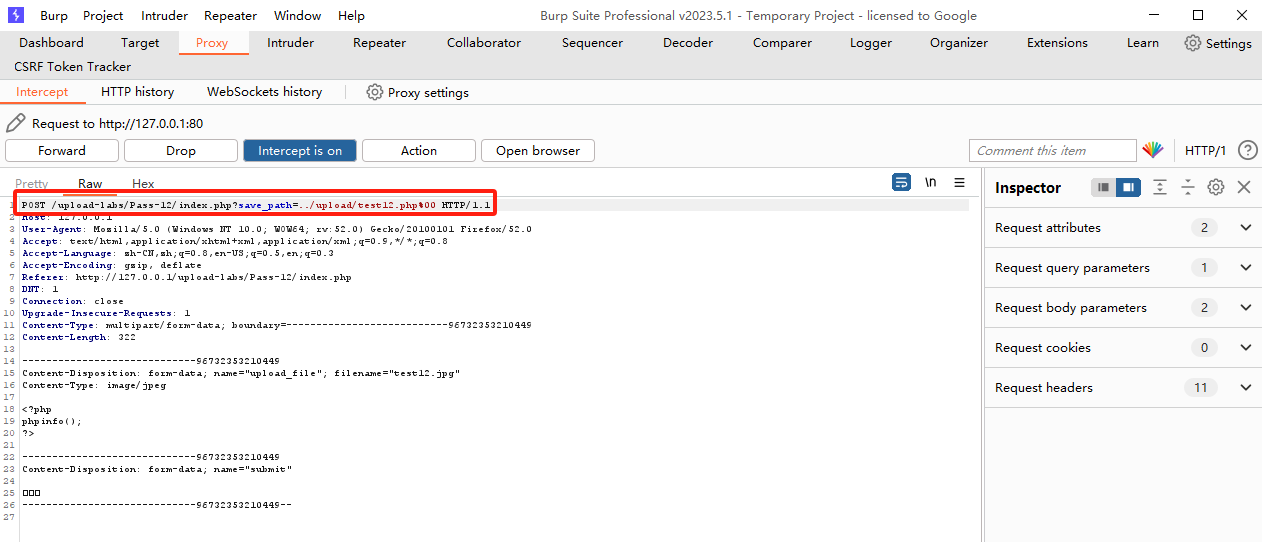Screen dimensions: 1262x542
Task: Open the help question mark icon
Action: (1247, 150)
